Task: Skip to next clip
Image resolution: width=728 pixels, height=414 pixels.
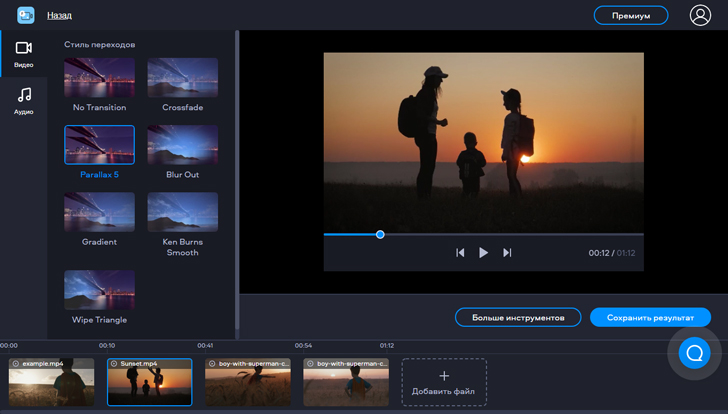Action: [507, 253]
